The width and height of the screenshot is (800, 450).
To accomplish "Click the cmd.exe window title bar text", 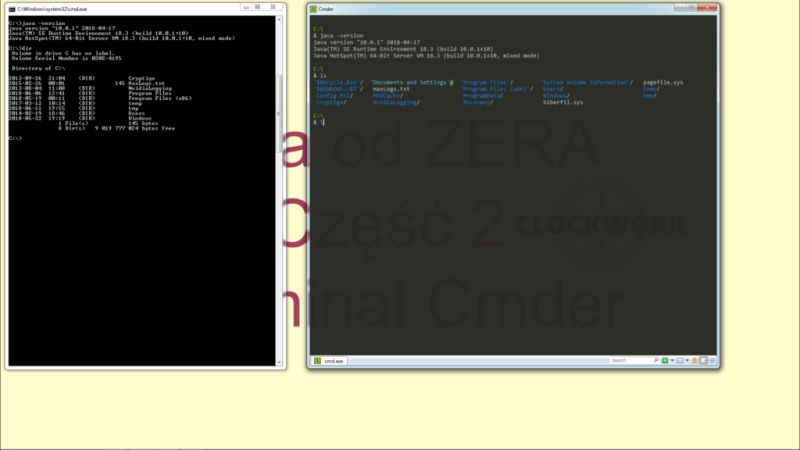I will (x=52, y=9).
